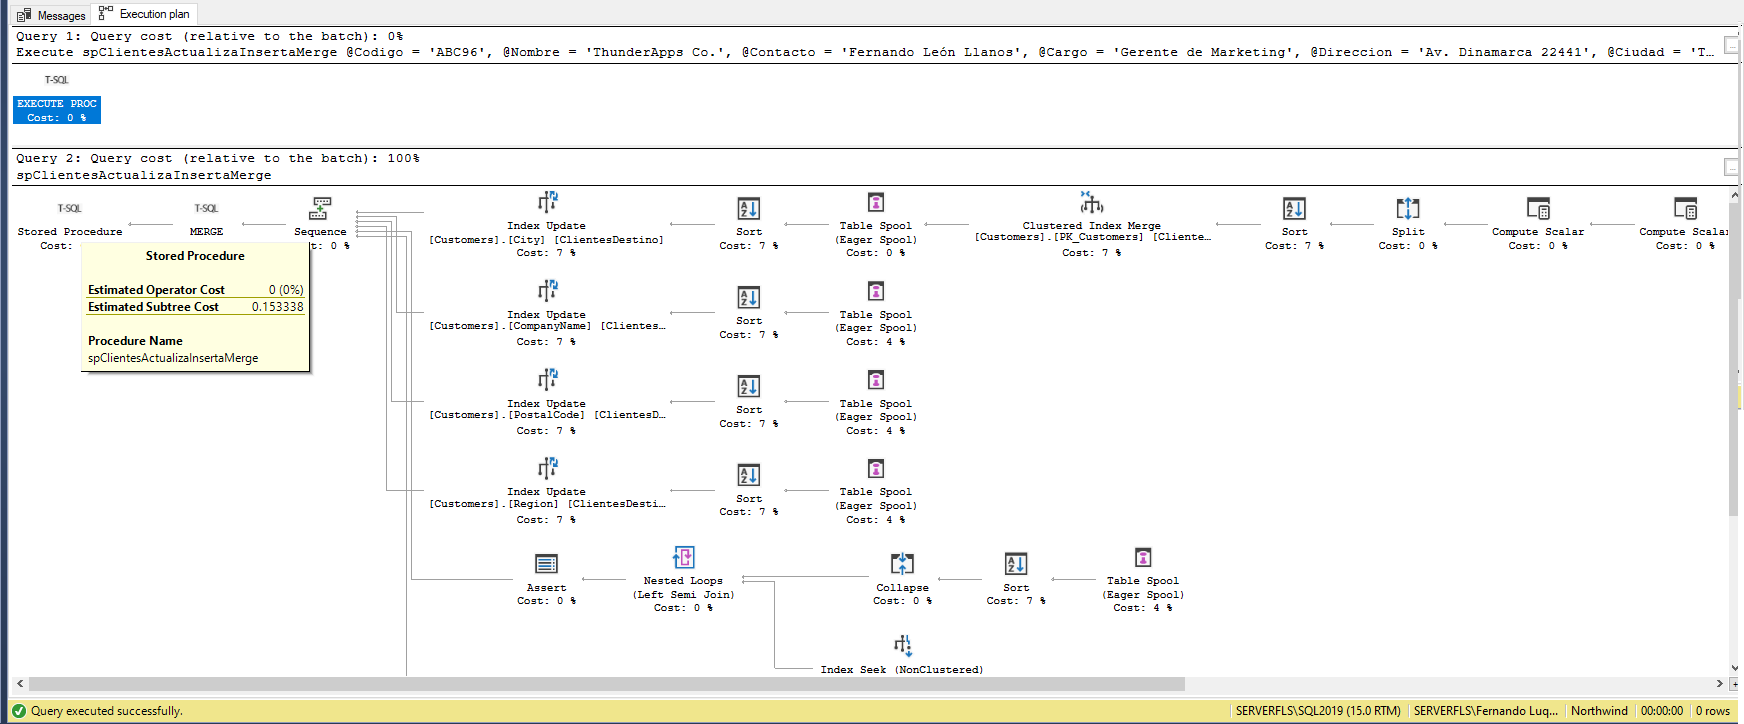Select Index Update on [CompanyName] icon
Image resolution: width=1744 pixels, height=724 pixels.
547,292
